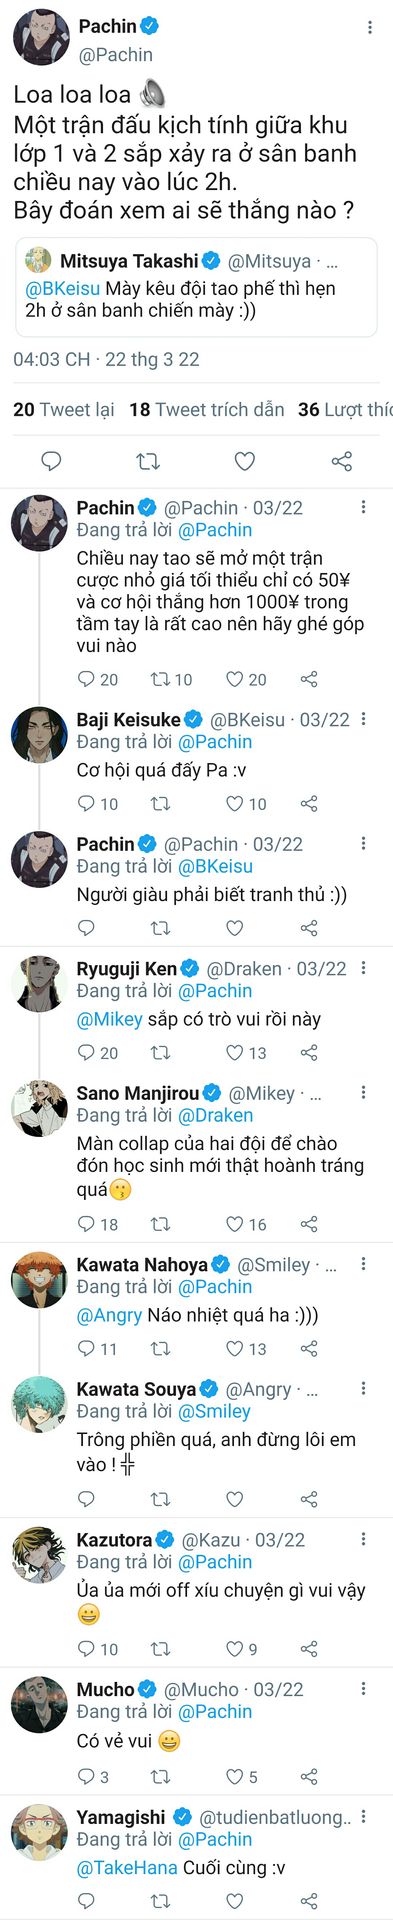This screenshot has height=1920, width=393.
Task: Open more options on Kazutora's reply
Action: pyautogui.click(x=364, y=1539)
